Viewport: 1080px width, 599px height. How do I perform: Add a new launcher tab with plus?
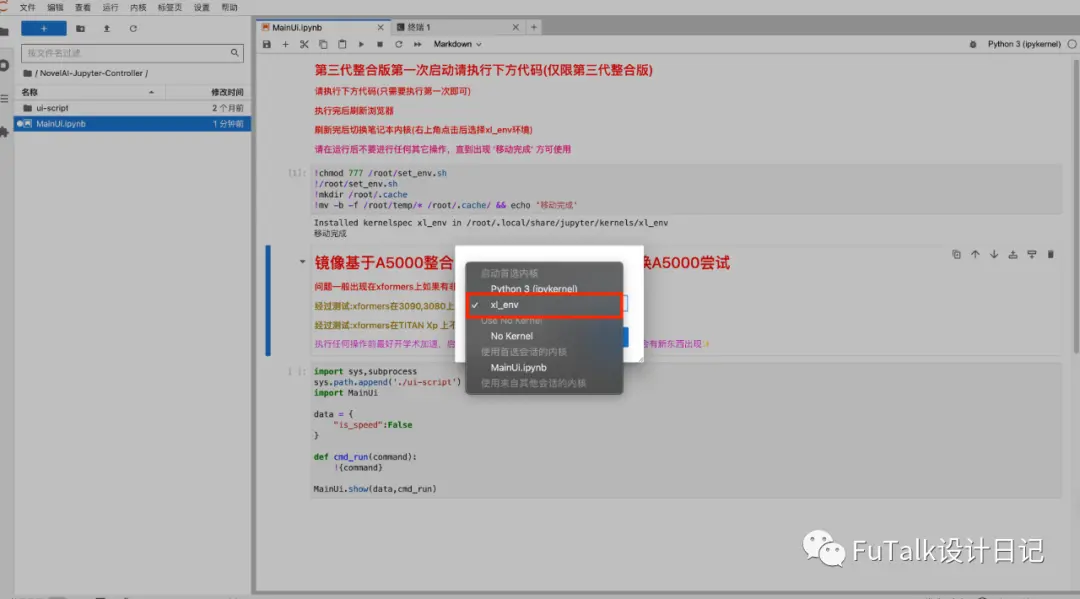tap(534, 28)
